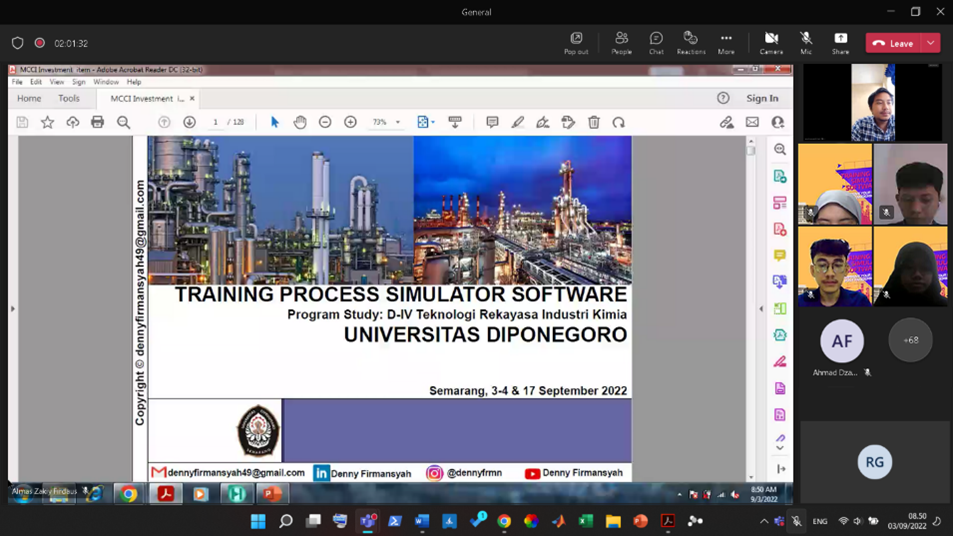Select the Hand pan tool in Acrobat

(x=300, y=122)
